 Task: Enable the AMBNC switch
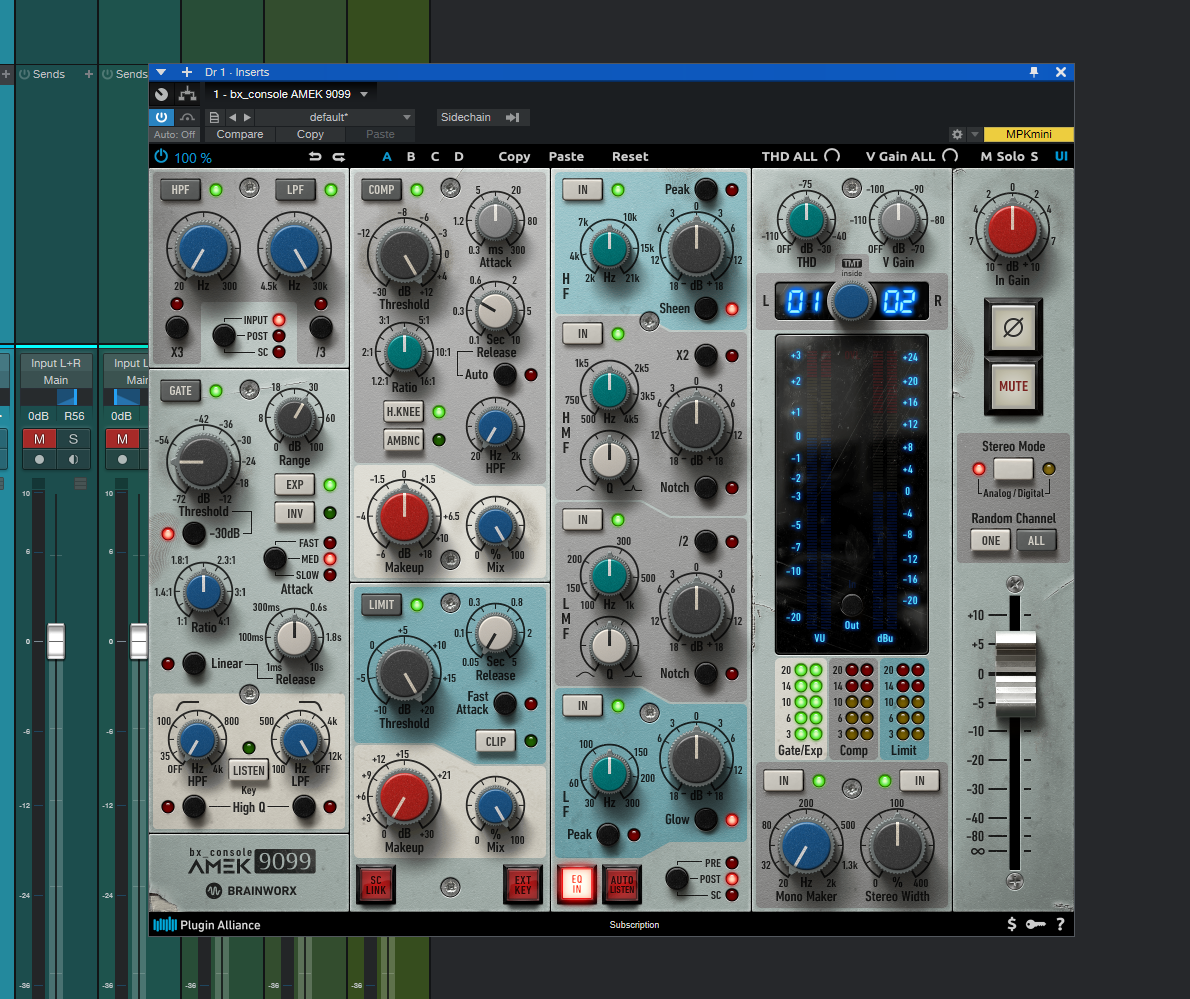tap(403, 440)
